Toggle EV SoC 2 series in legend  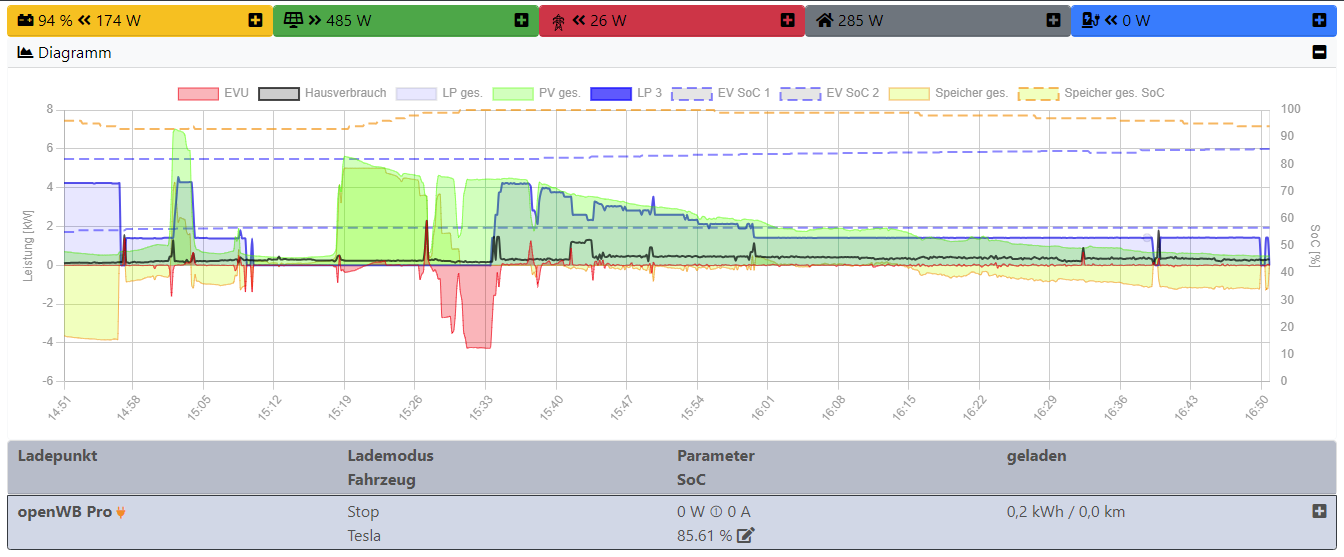pyautogui.click(x=830, y=93)
